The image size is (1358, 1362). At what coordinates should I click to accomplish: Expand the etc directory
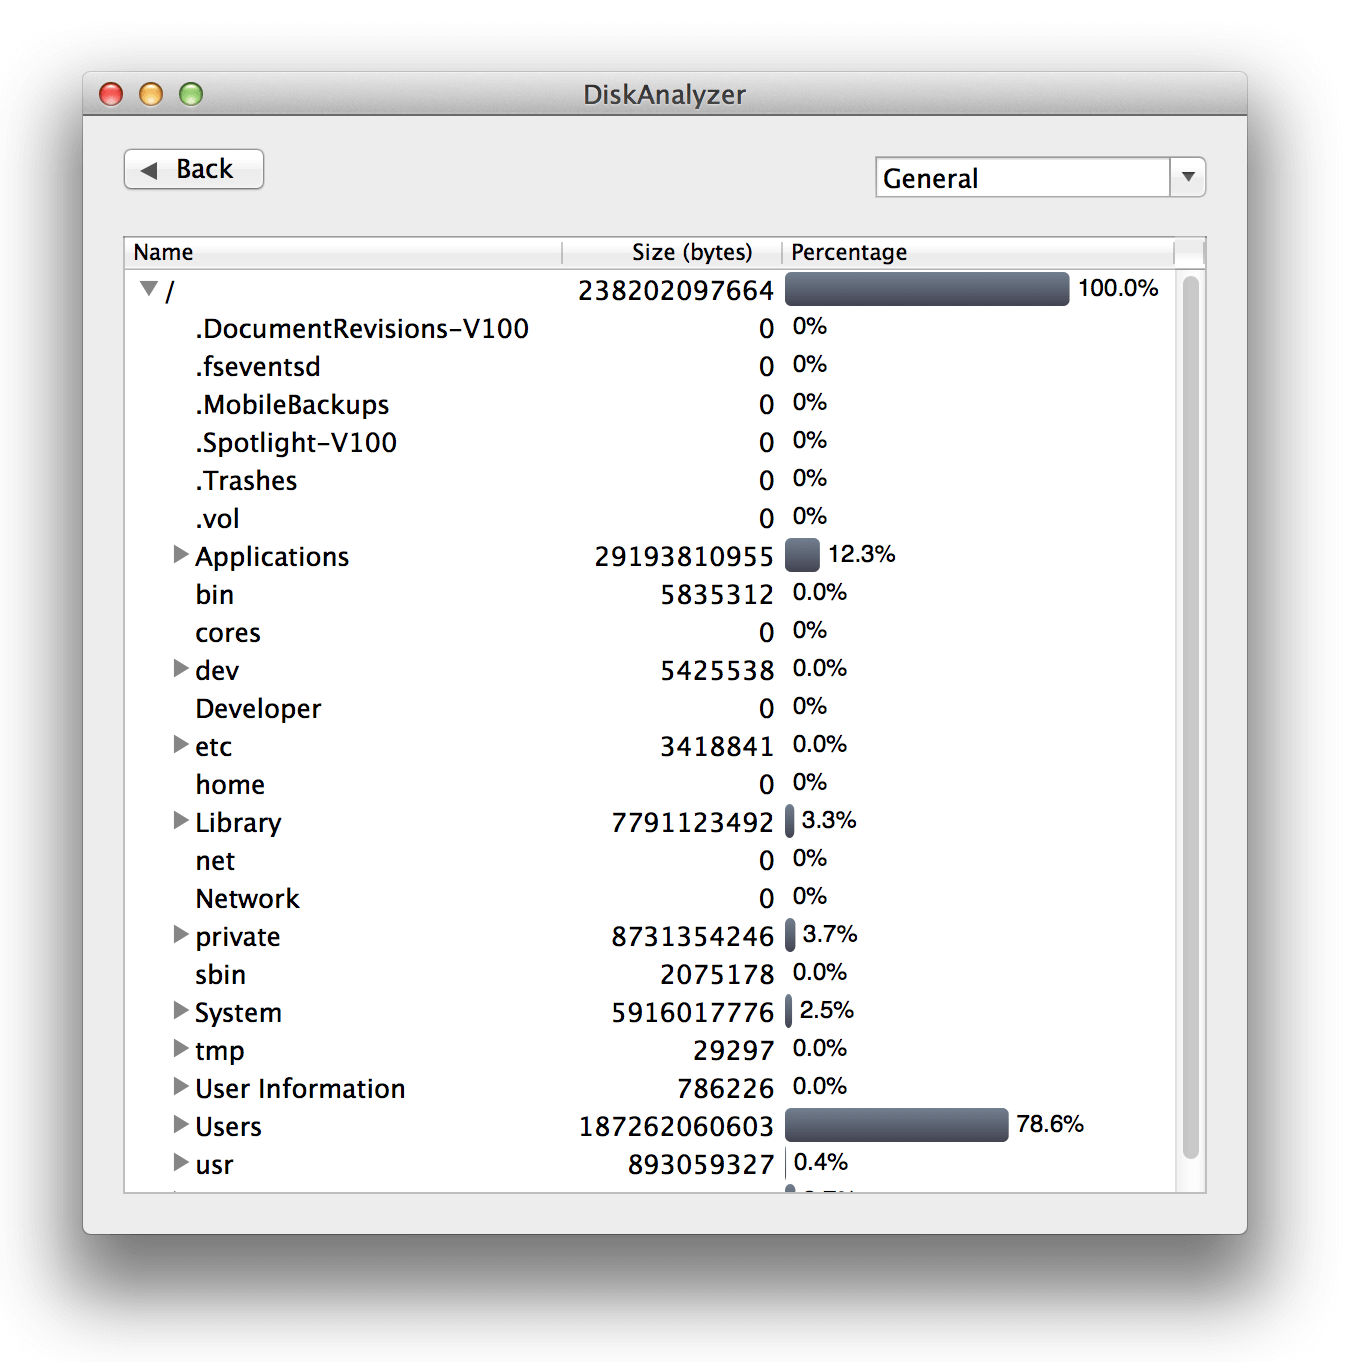pos(181,745)
